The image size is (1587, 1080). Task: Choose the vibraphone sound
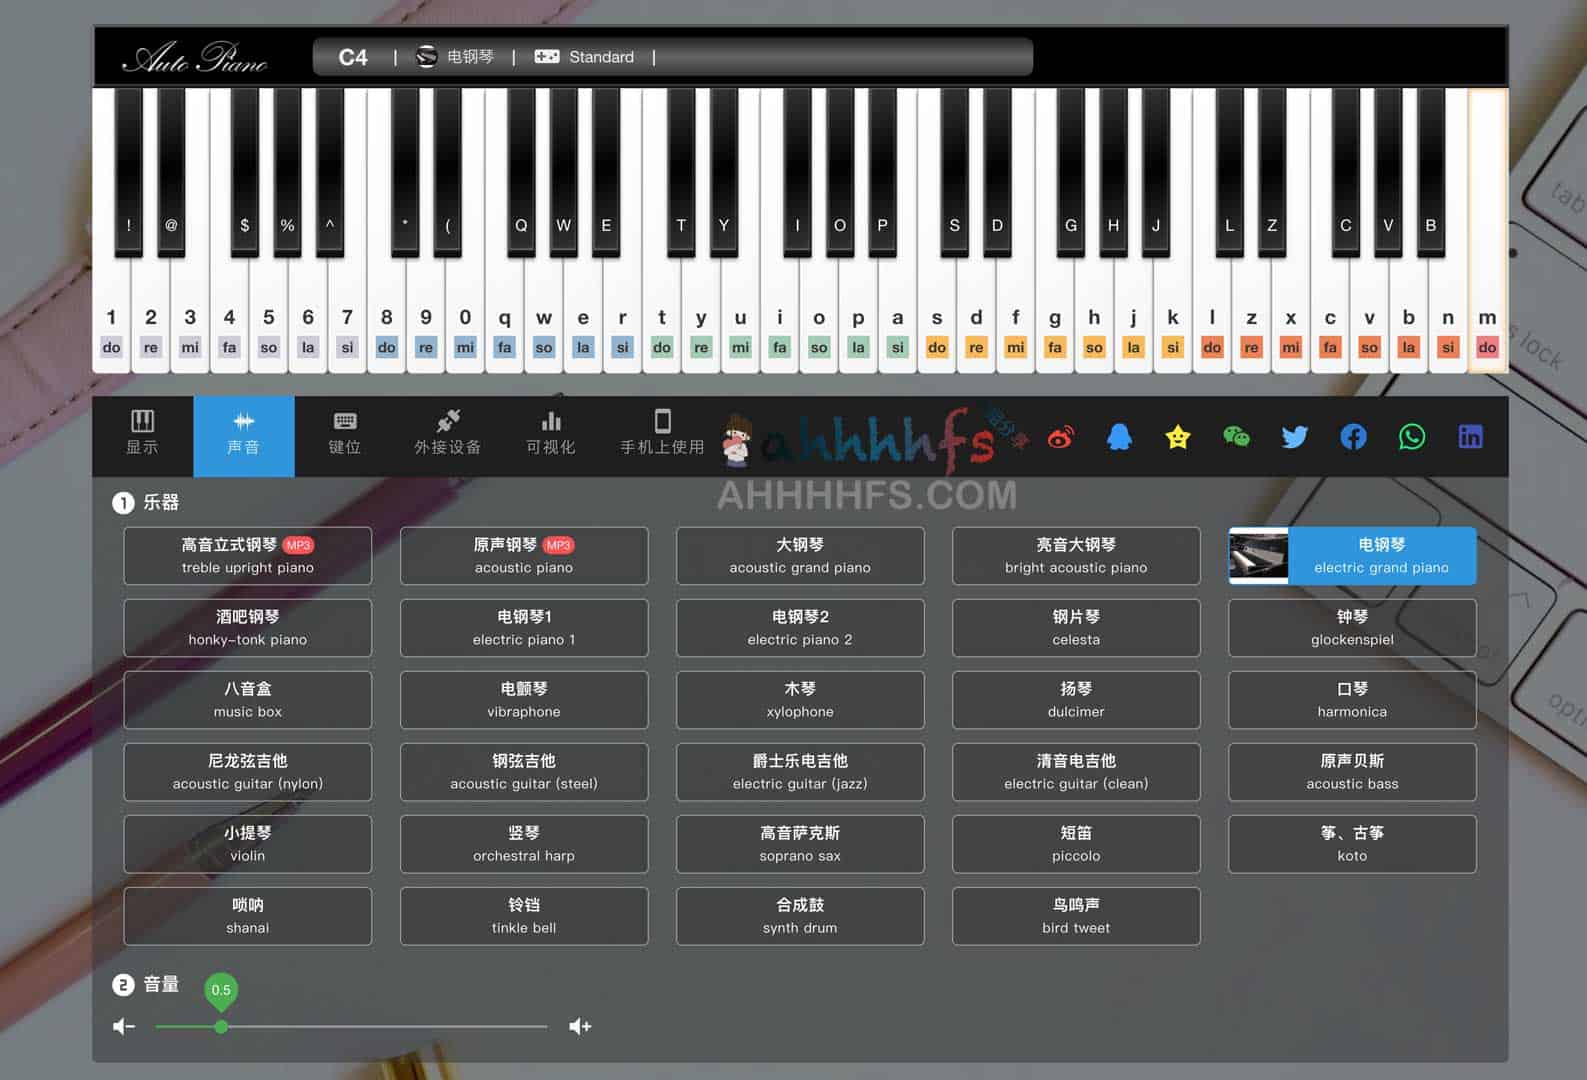pos(524,700)
